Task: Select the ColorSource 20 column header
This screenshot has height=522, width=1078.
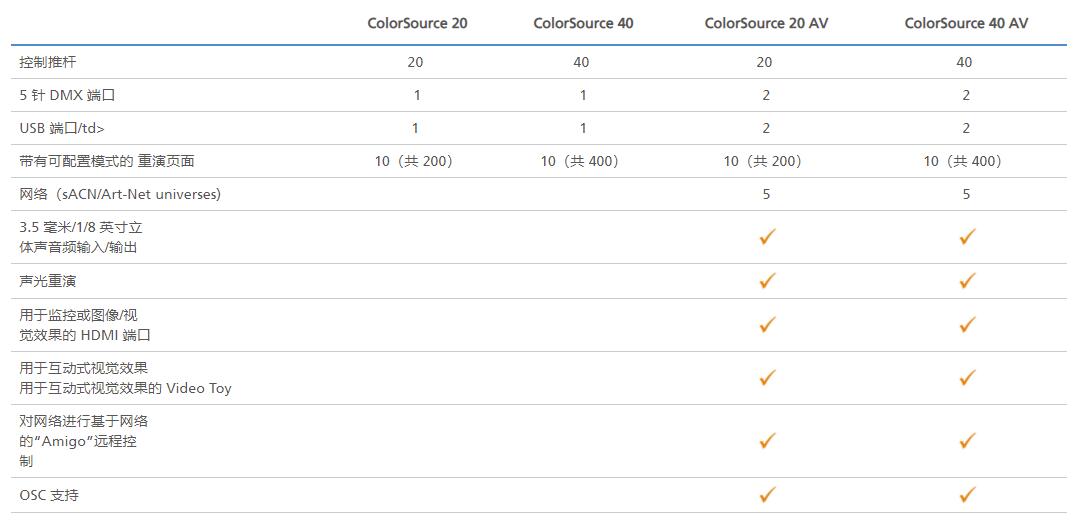Action: (417, 23)
